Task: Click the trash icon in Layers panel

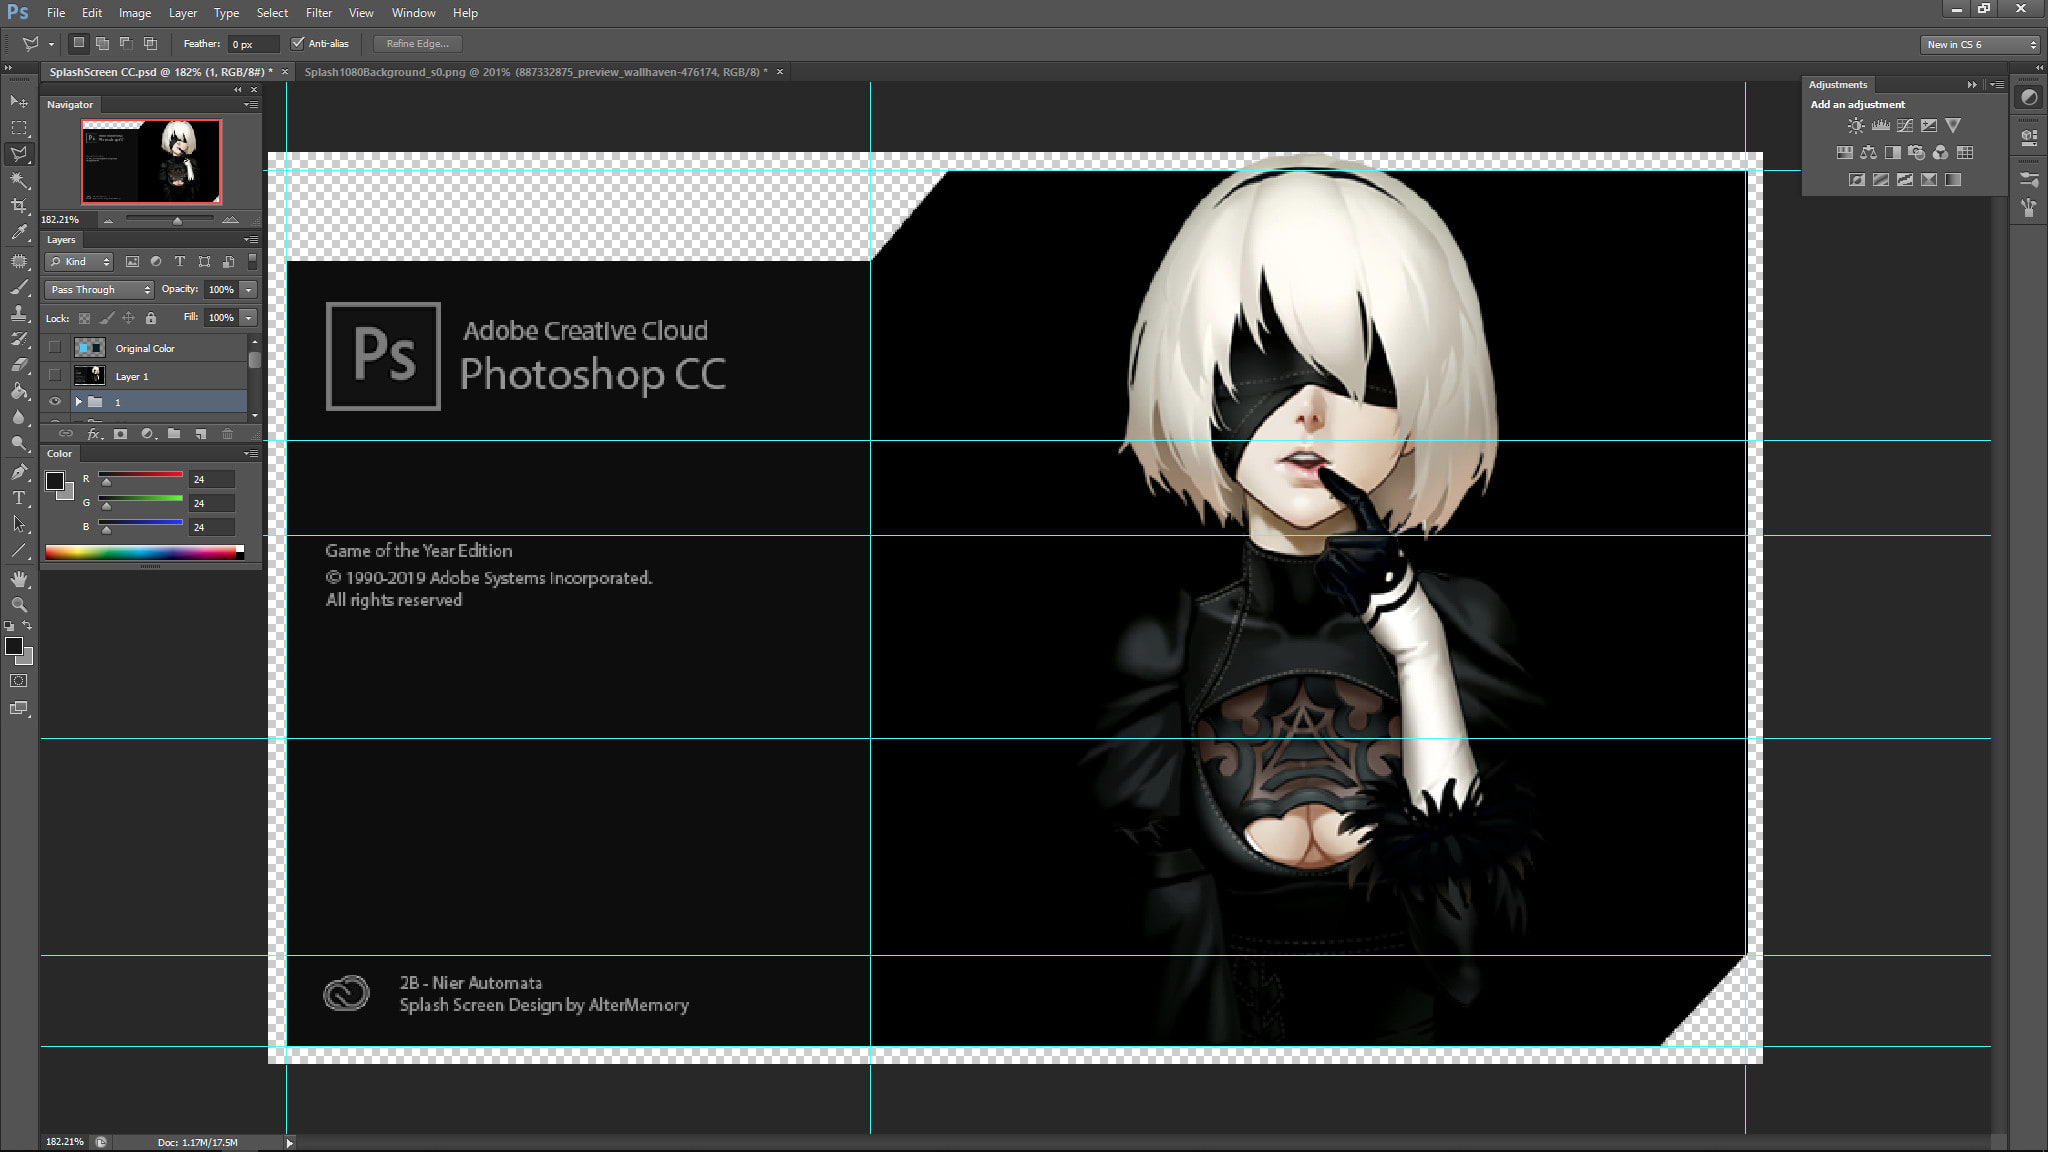Action: pyautogui.click(x=227, y=433)
